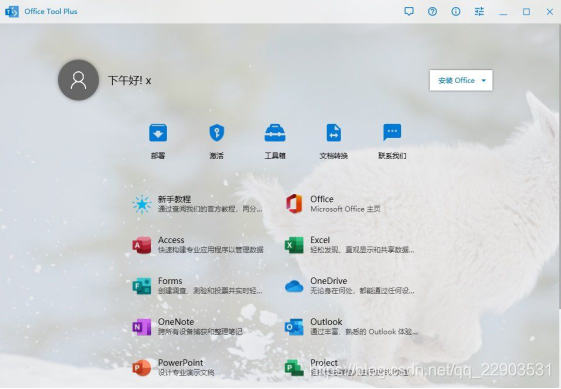This screenshot has width=561, height=389.
Task: Open the OneNote title link
Action: coord(176,321)
